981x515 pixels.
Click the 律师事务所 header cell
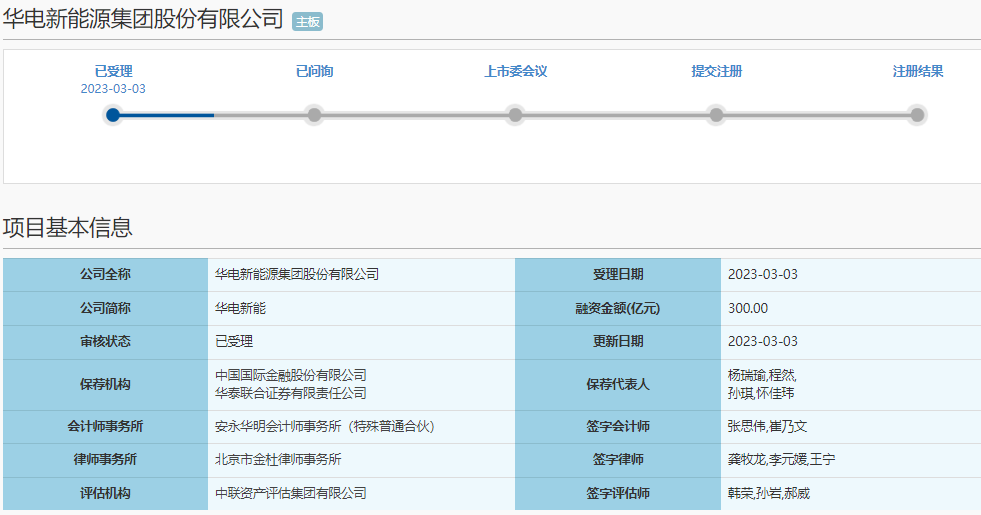[105, 460]
